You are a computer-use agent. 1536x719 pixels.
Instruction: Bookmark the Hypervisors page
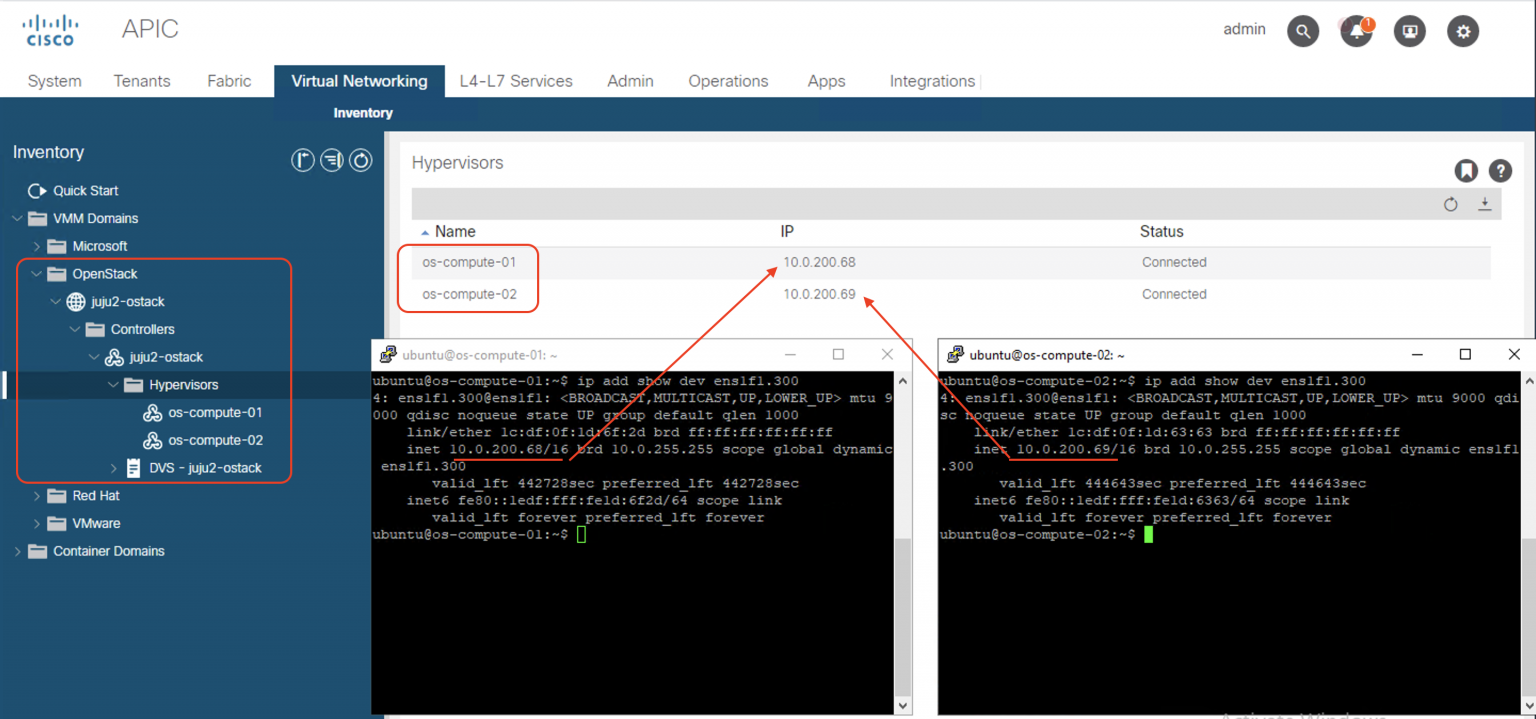click(x=1465, y=170)
